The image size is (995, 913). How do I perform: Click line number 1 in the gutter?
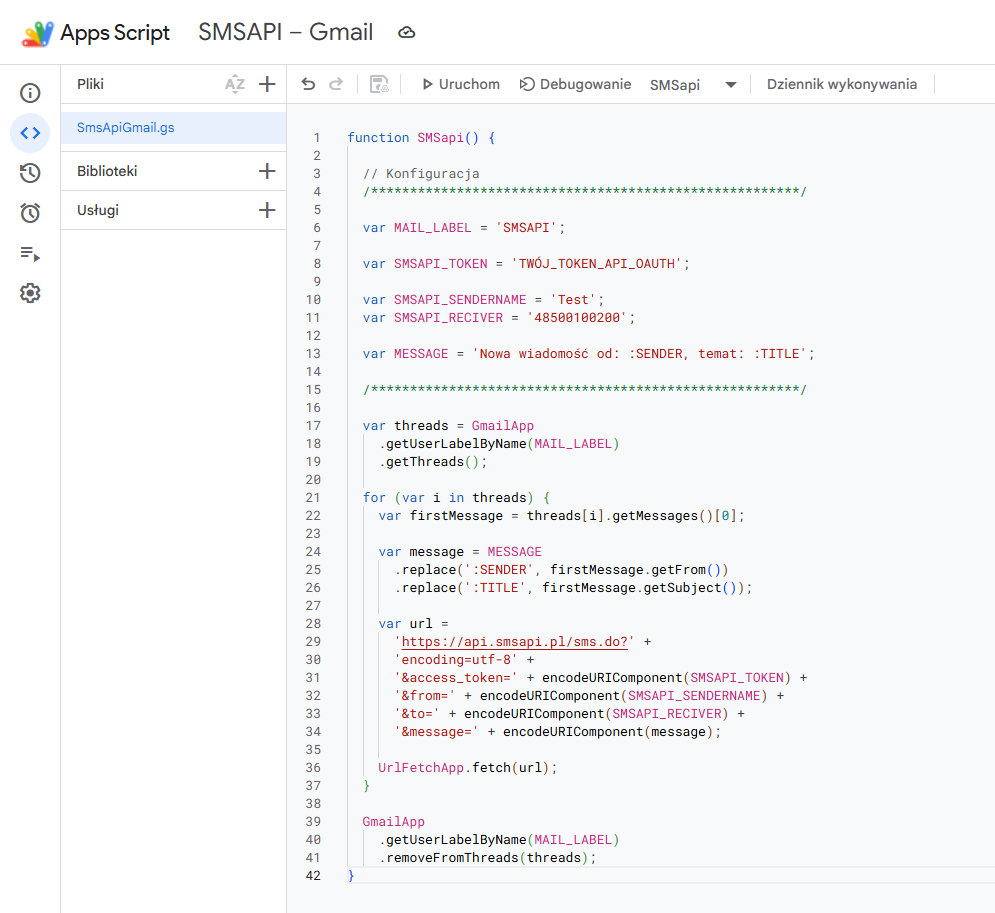coord(317,138)
